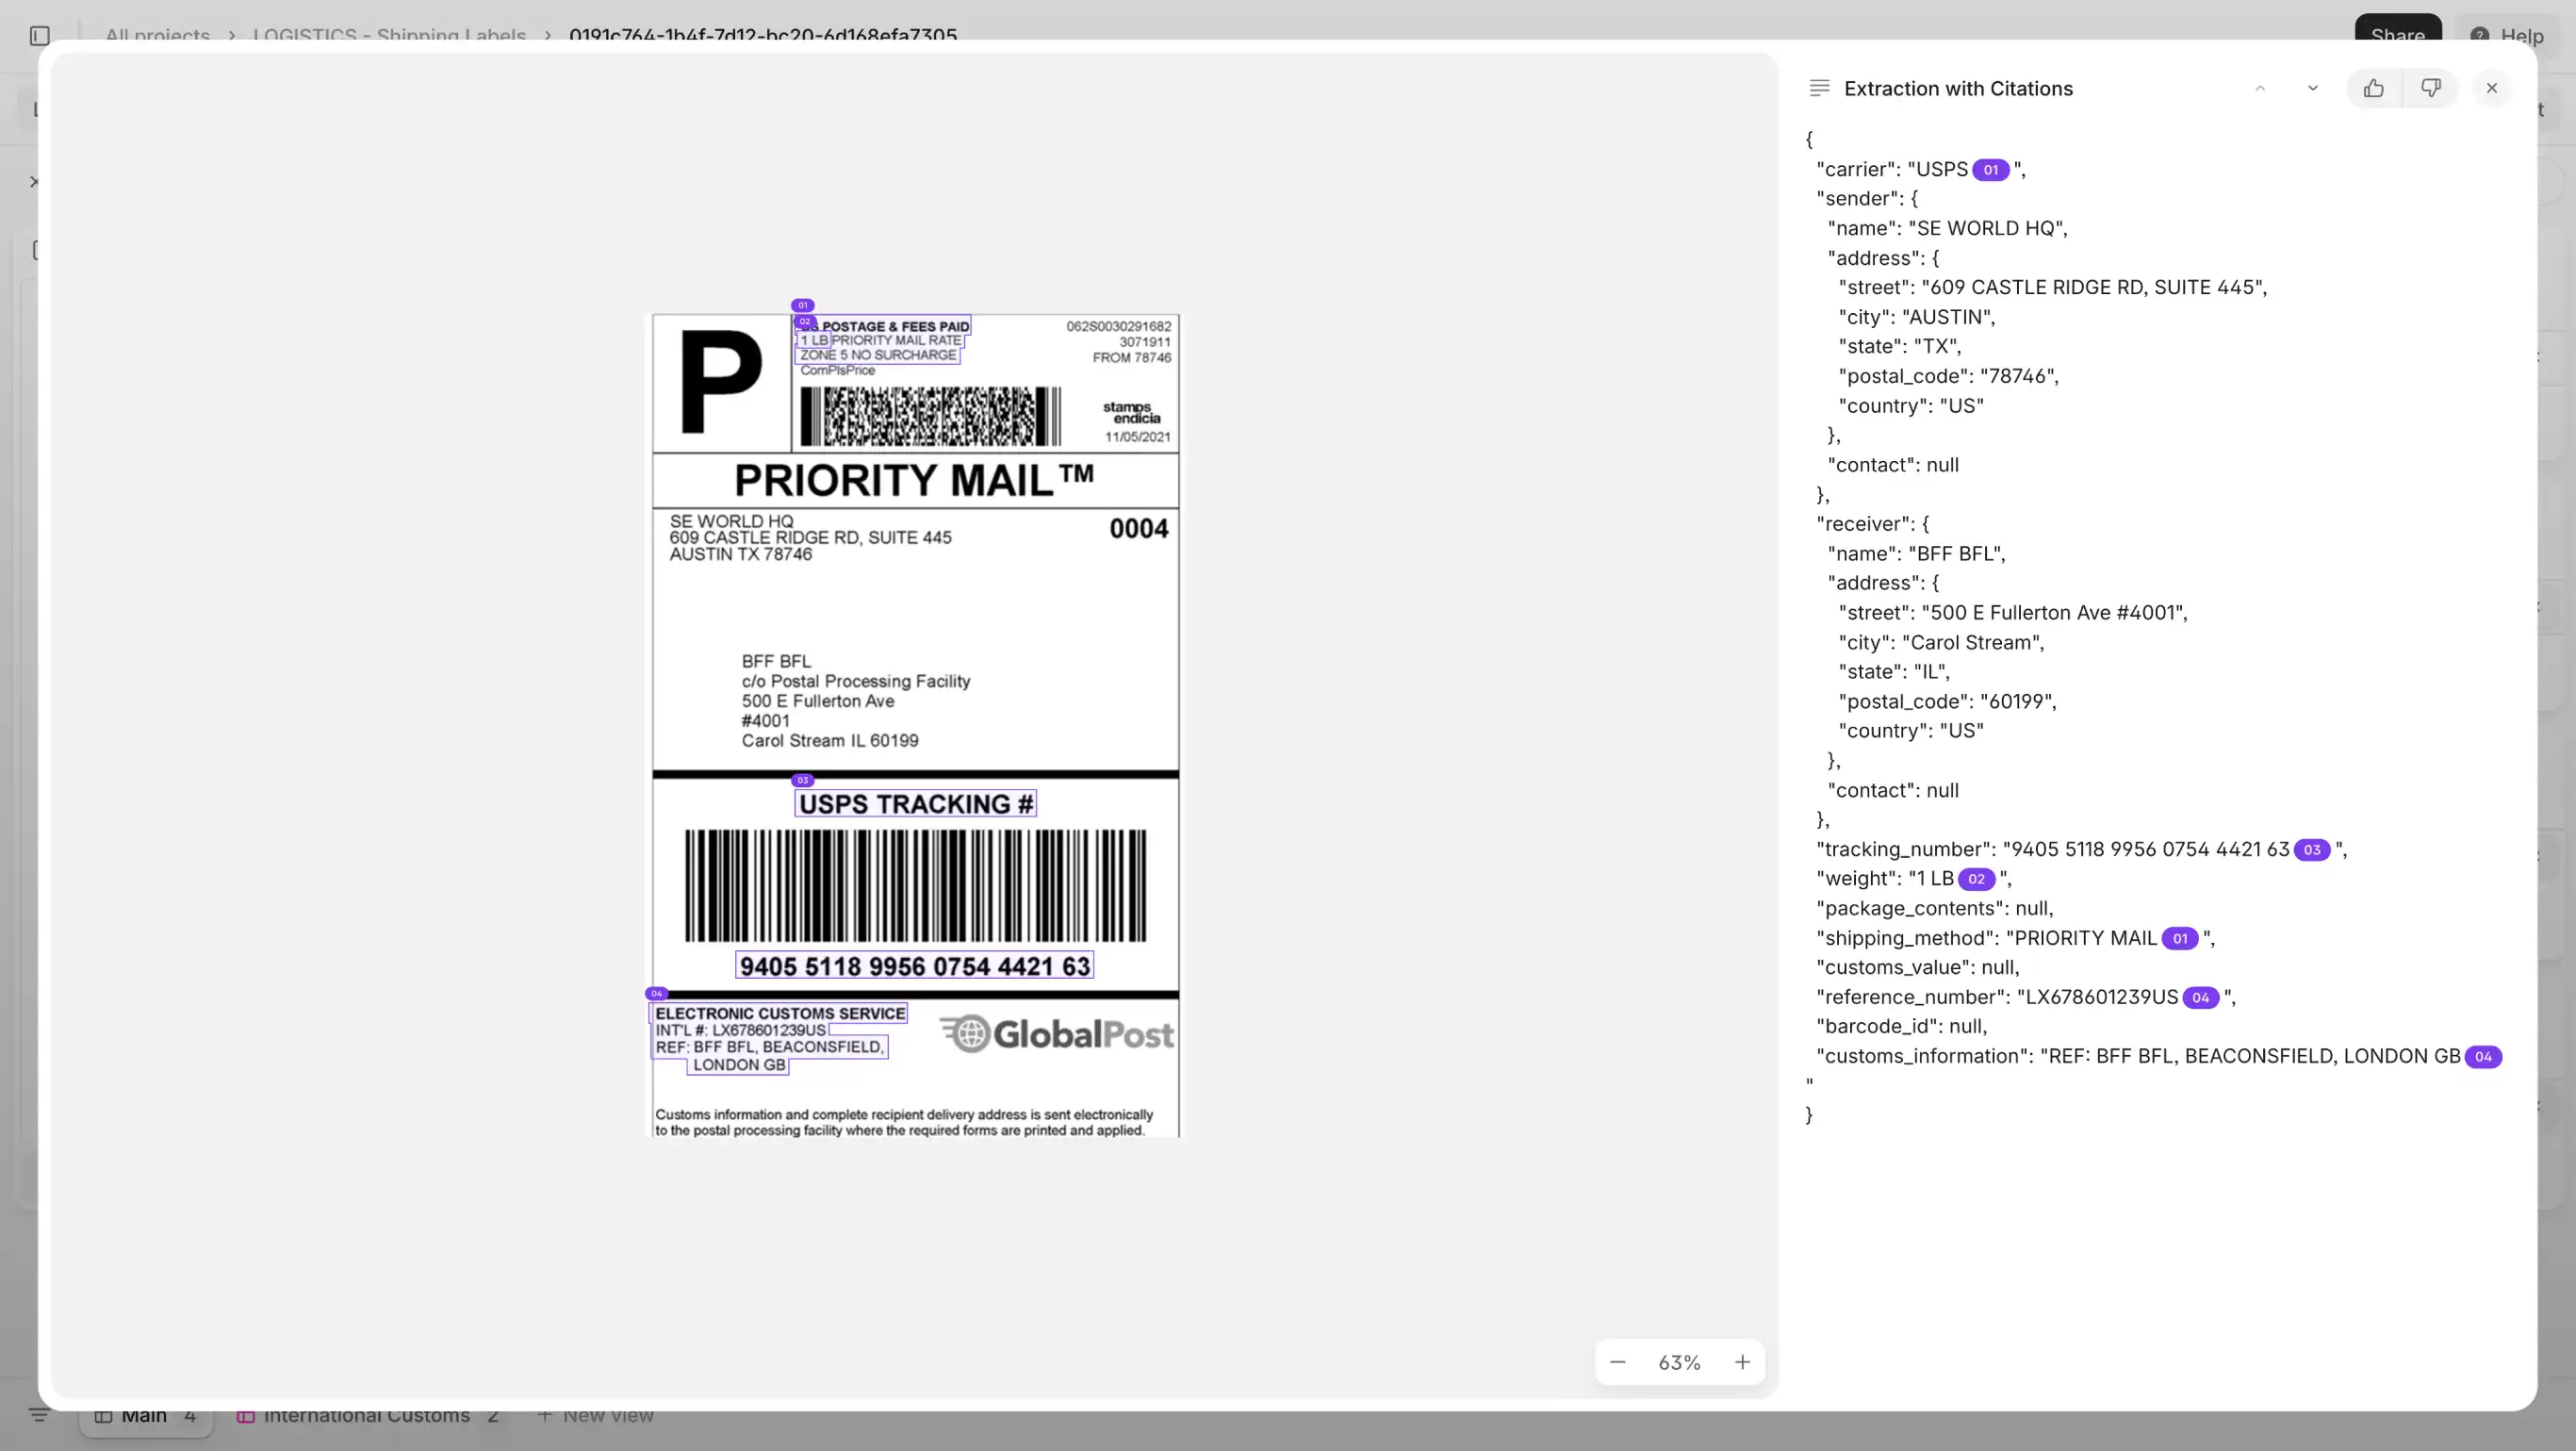Click the share button in top right
The width and height of the screenshot is (2576, 1451).
2397,28
